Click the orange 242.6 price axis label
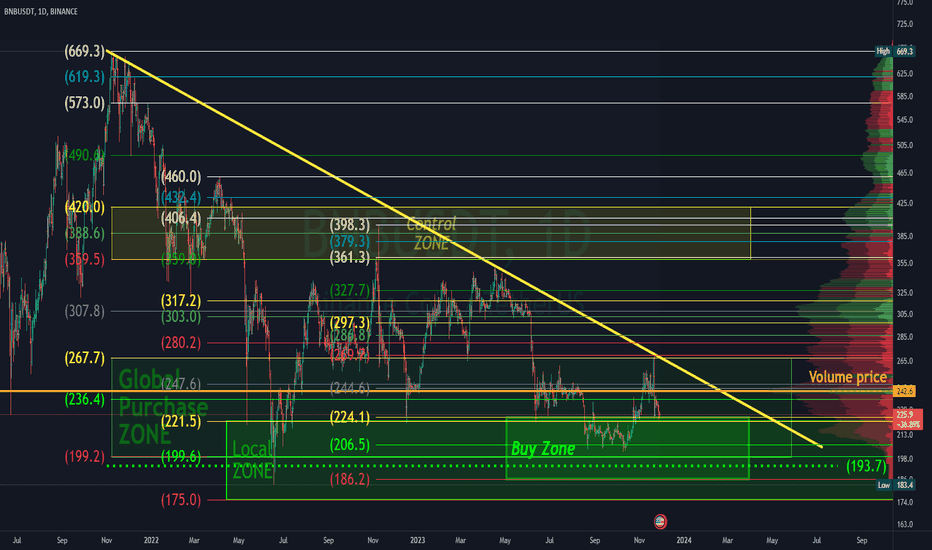The width and height of the screenshot is (932, 550). tap(904, 391)
